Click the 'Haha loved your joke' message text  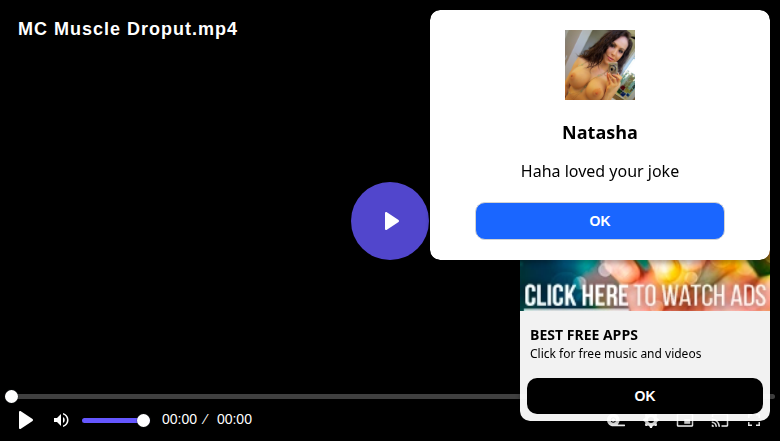pyautogui.click(x=599, y=172)
